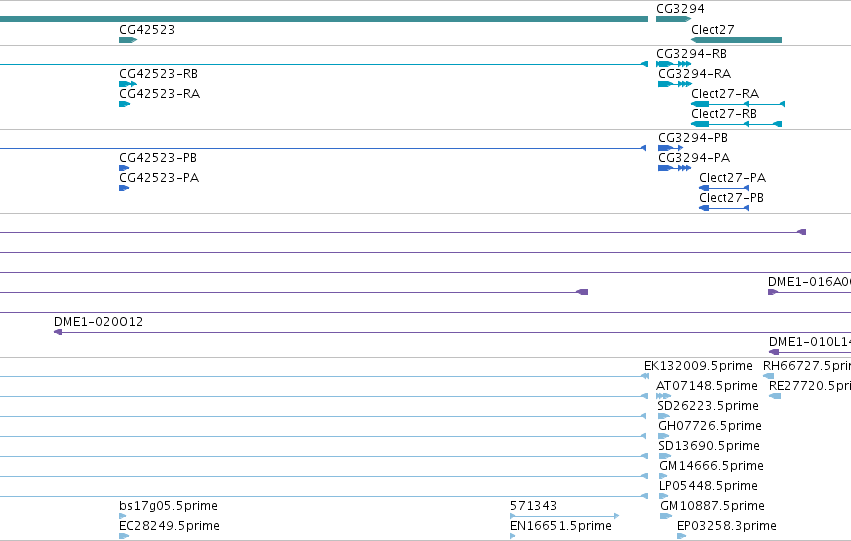The image size is (851, 541).
Task: Click the EP03258.3prime EST glyph
Action: coord(682,536)
